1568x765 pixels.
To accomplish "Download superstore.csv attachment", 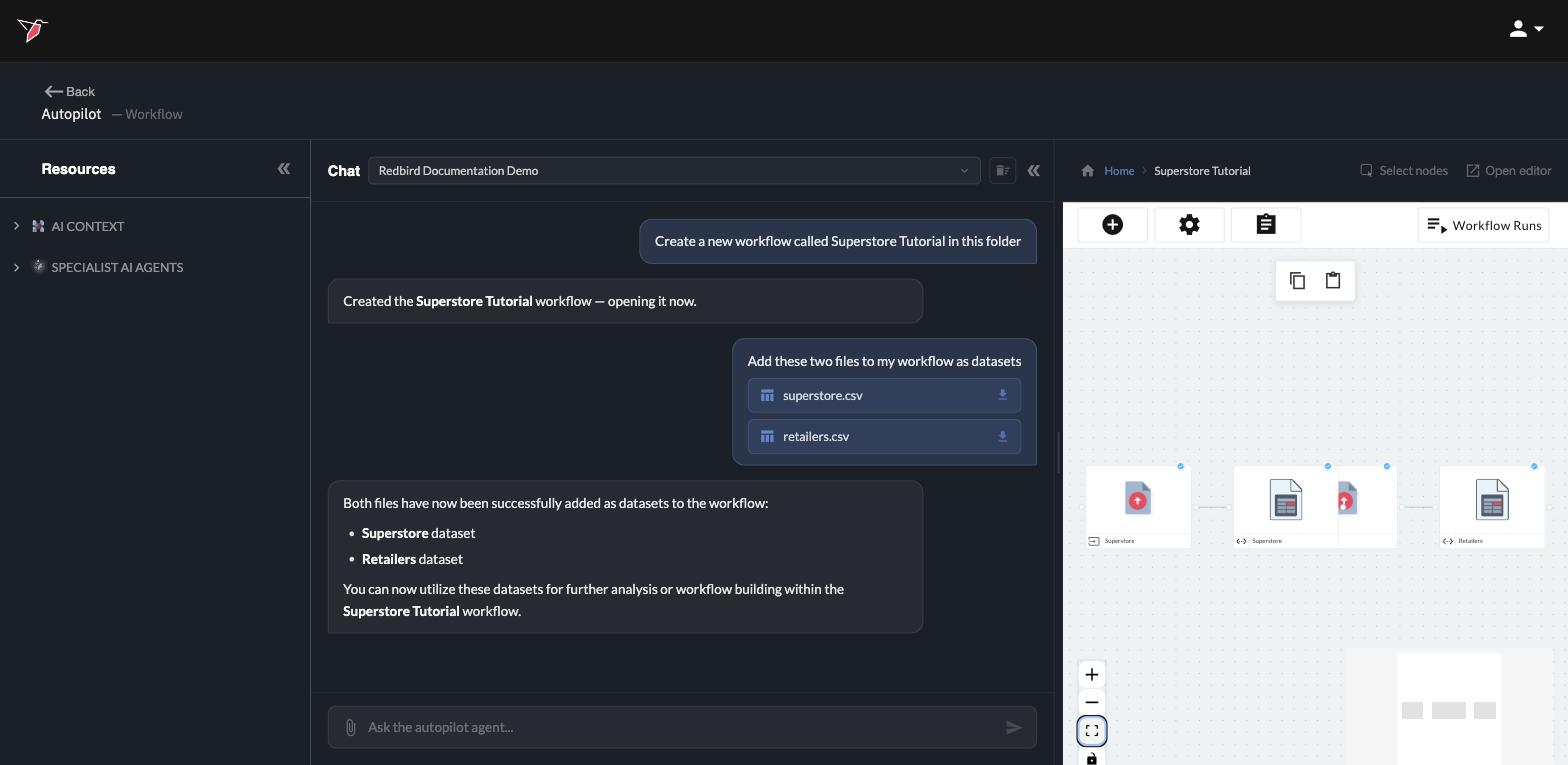I will (x=1002, y=395).
